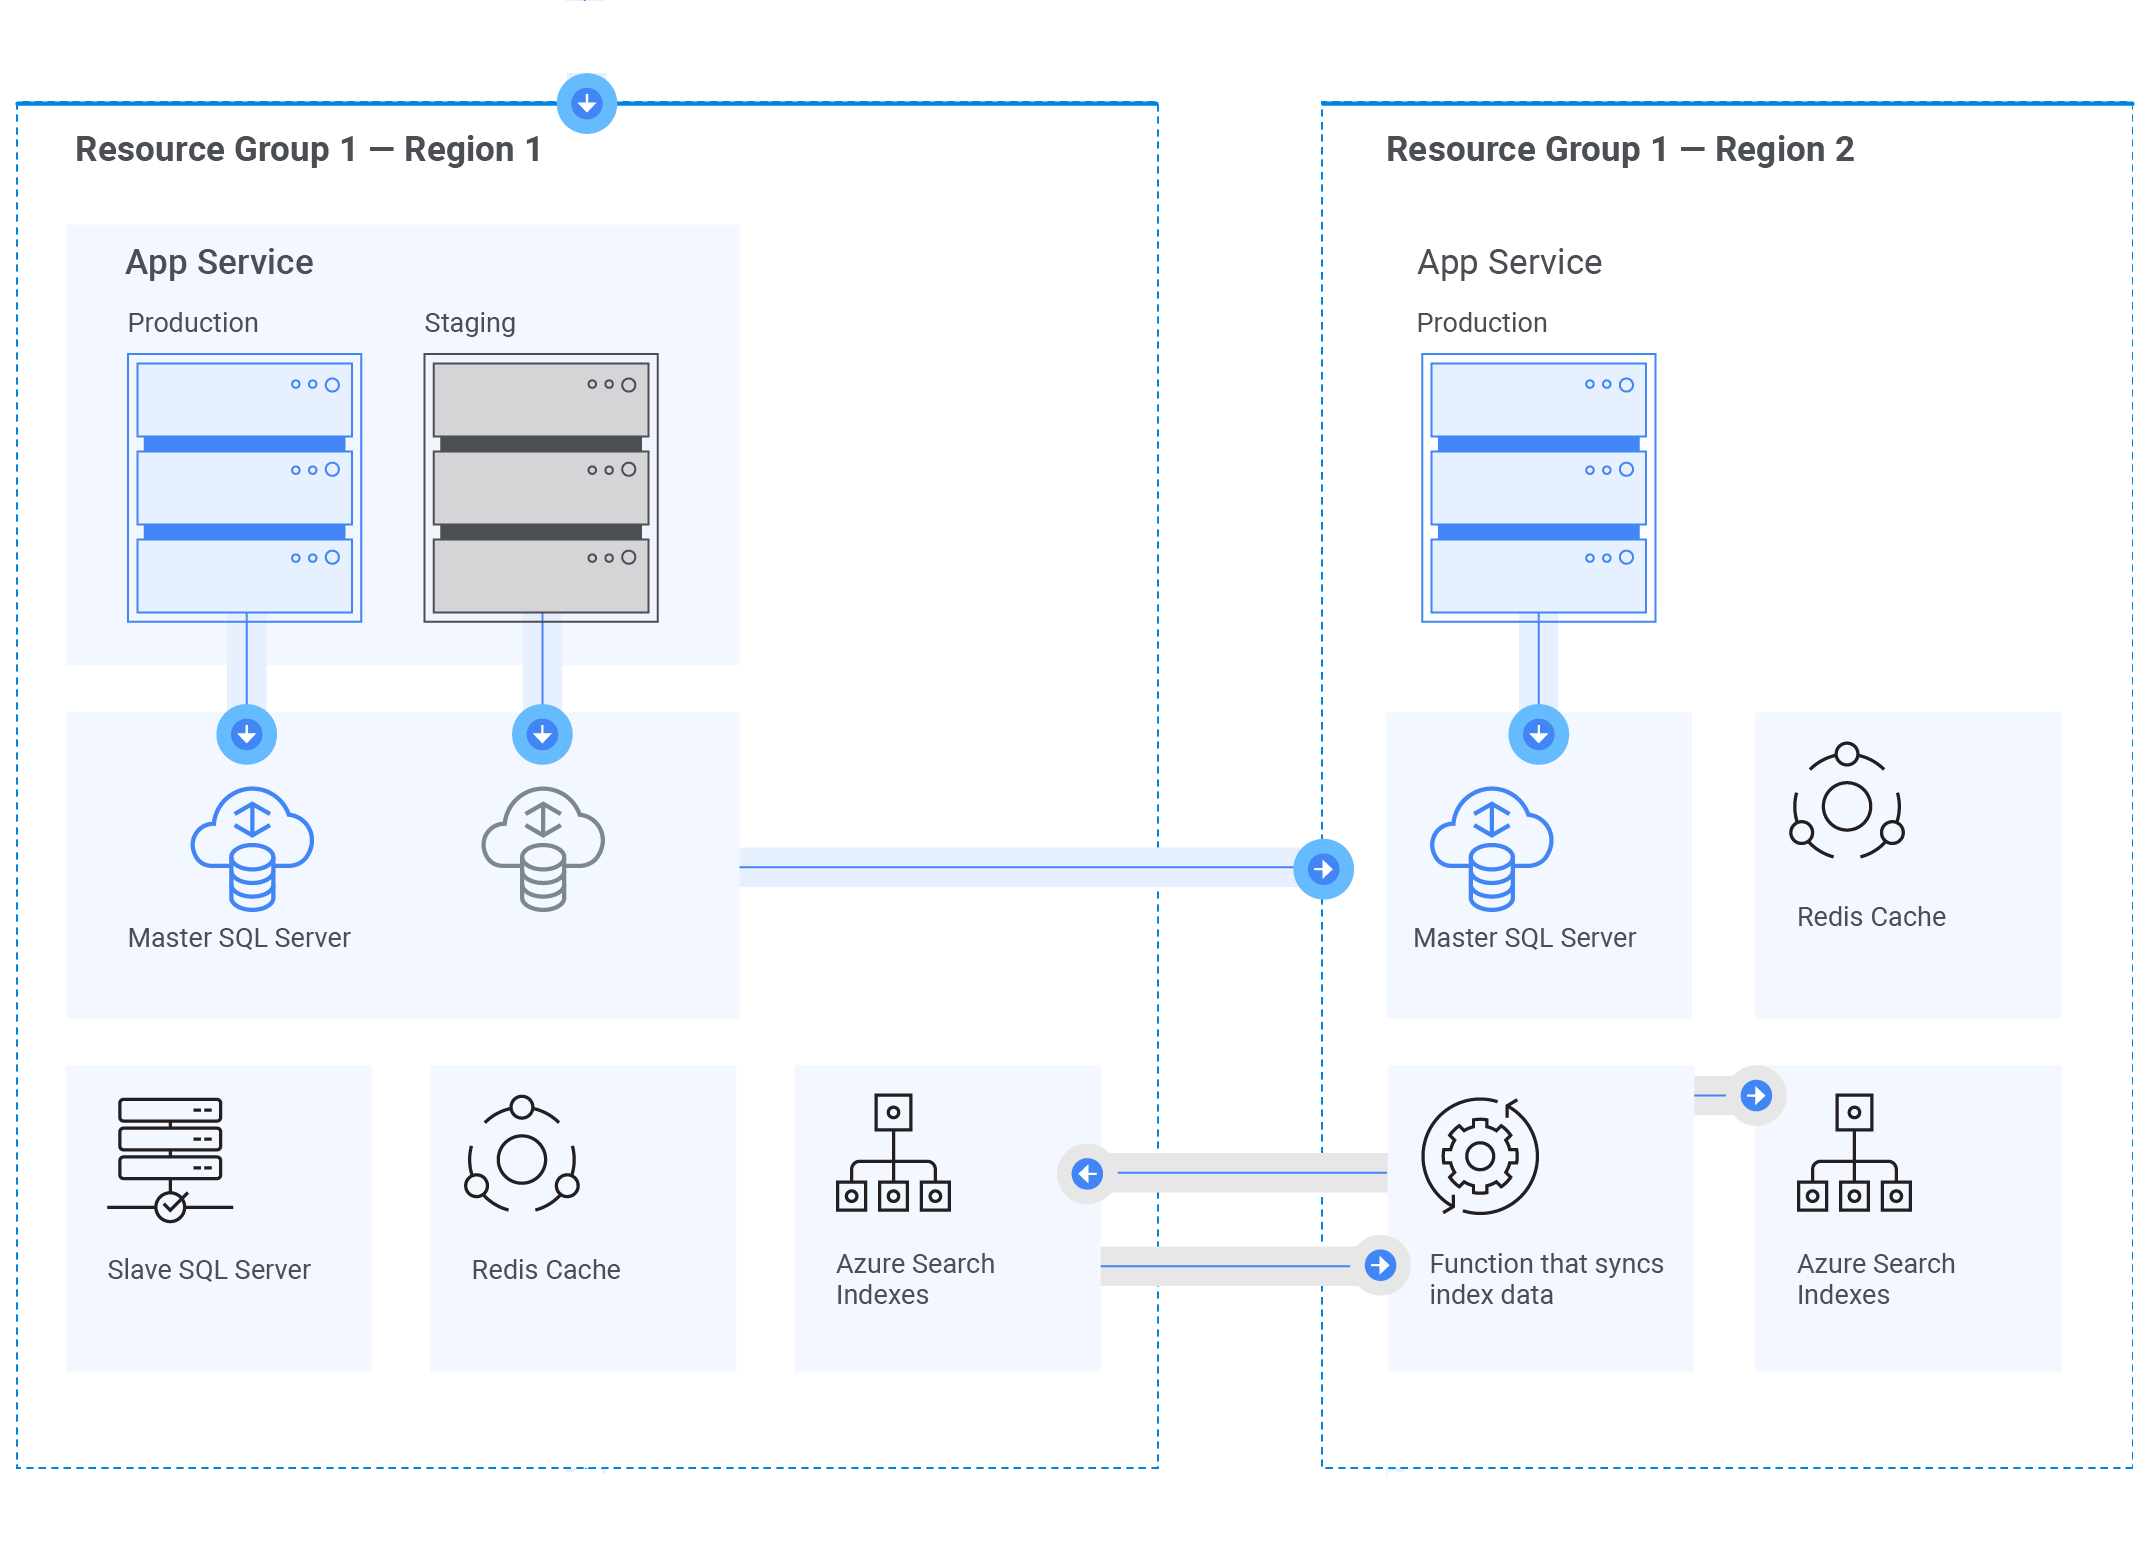
Task: Click down arrow below Staging server
Action: (542, 735)
